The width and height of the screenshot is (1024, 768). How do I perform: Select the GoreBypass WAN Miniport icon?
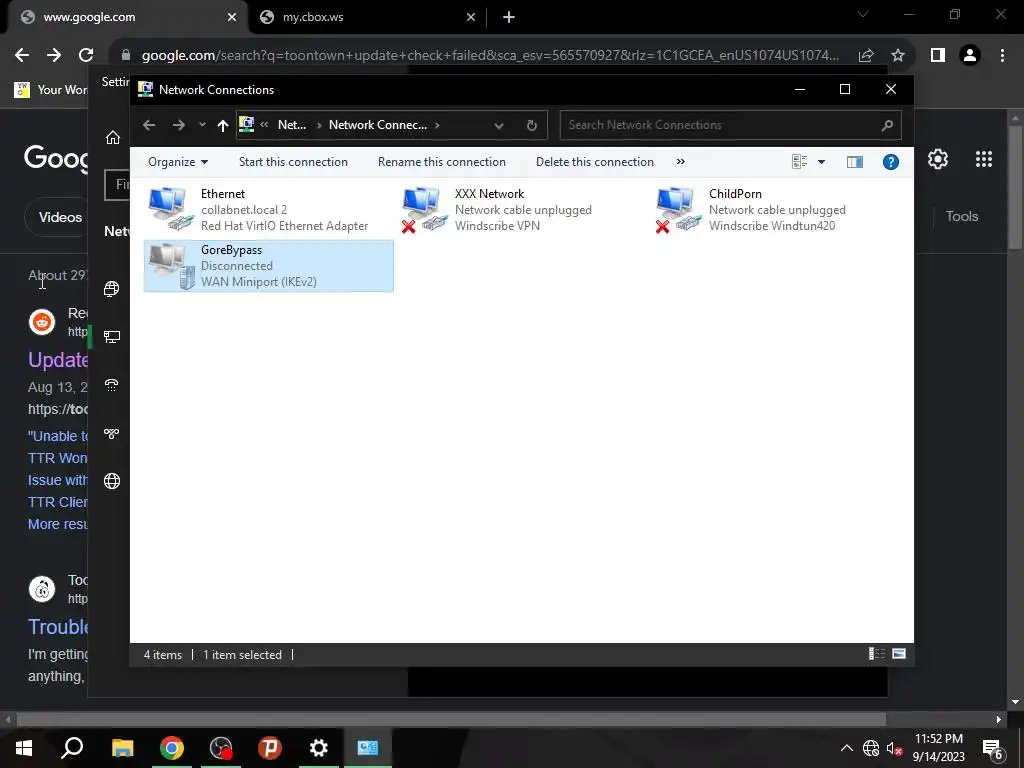click(x=171, y=265)
